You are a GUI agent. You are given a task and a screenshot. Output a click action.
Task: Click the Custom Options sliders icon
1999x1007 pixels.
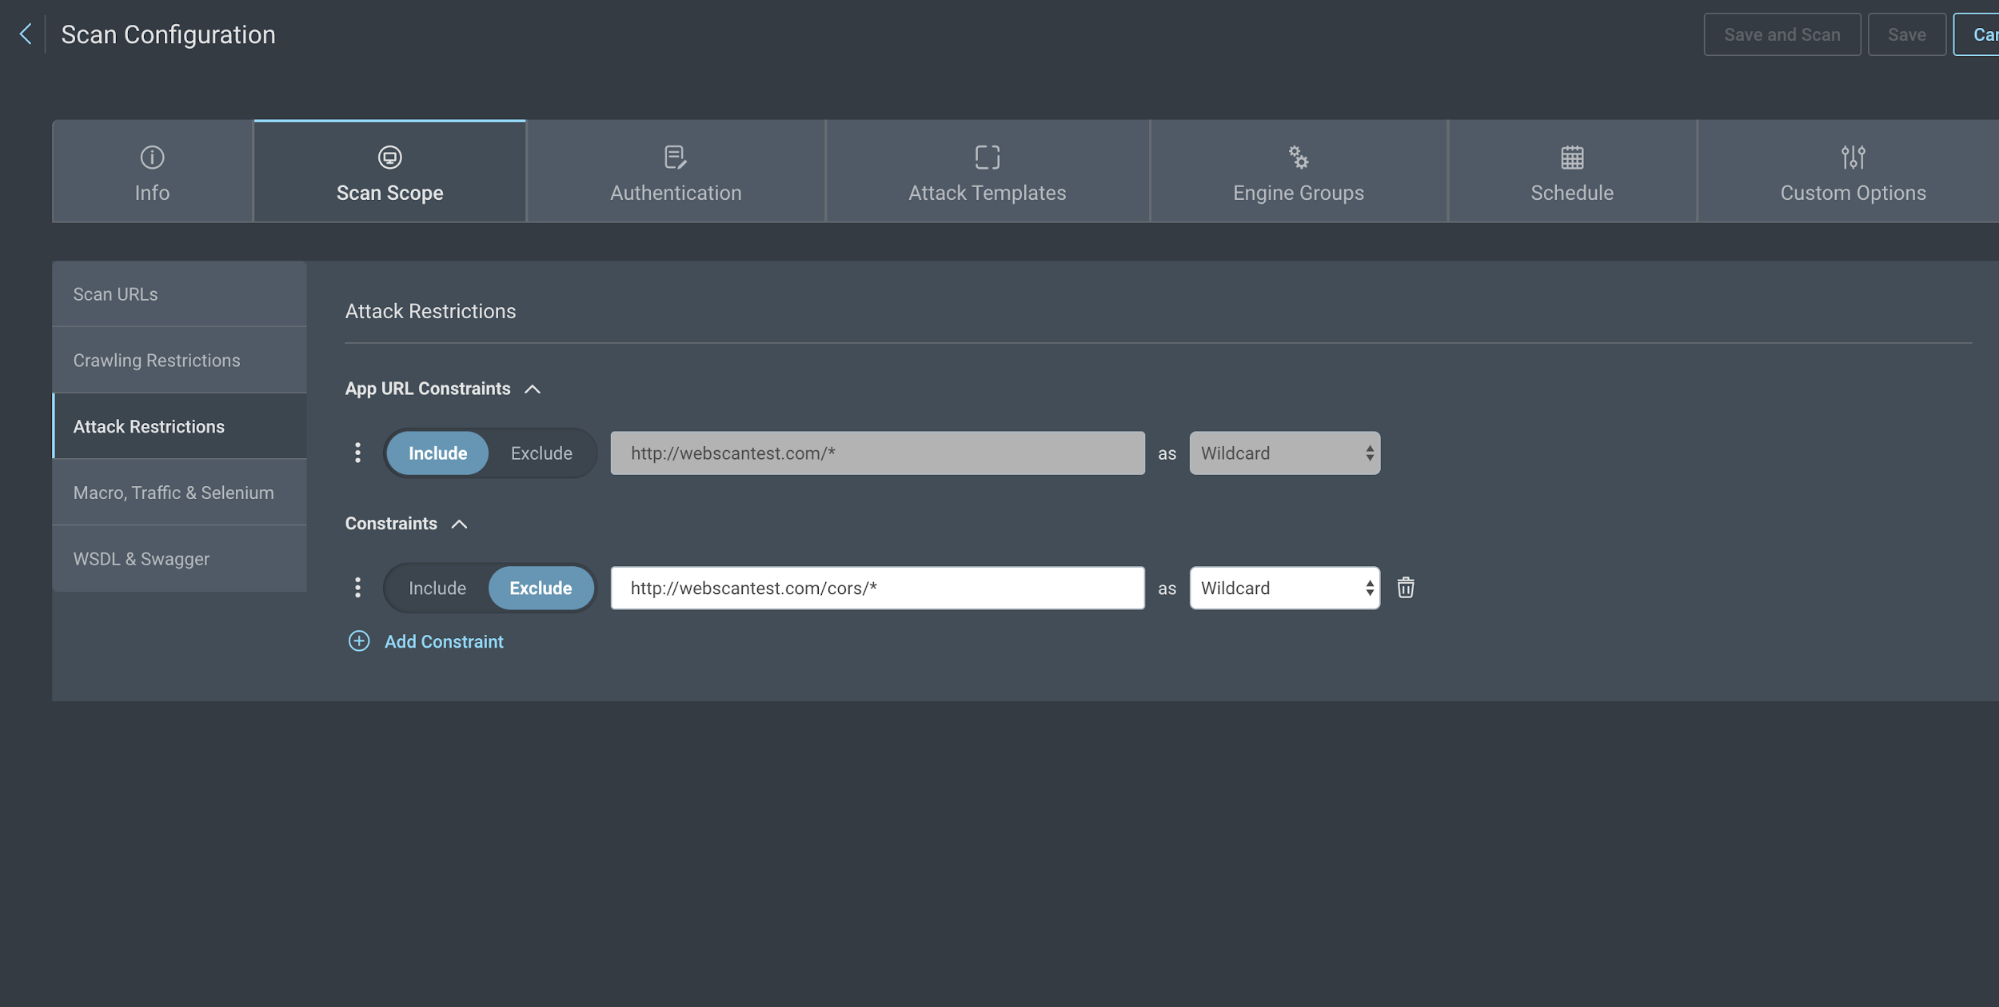tap(1853, 157)
